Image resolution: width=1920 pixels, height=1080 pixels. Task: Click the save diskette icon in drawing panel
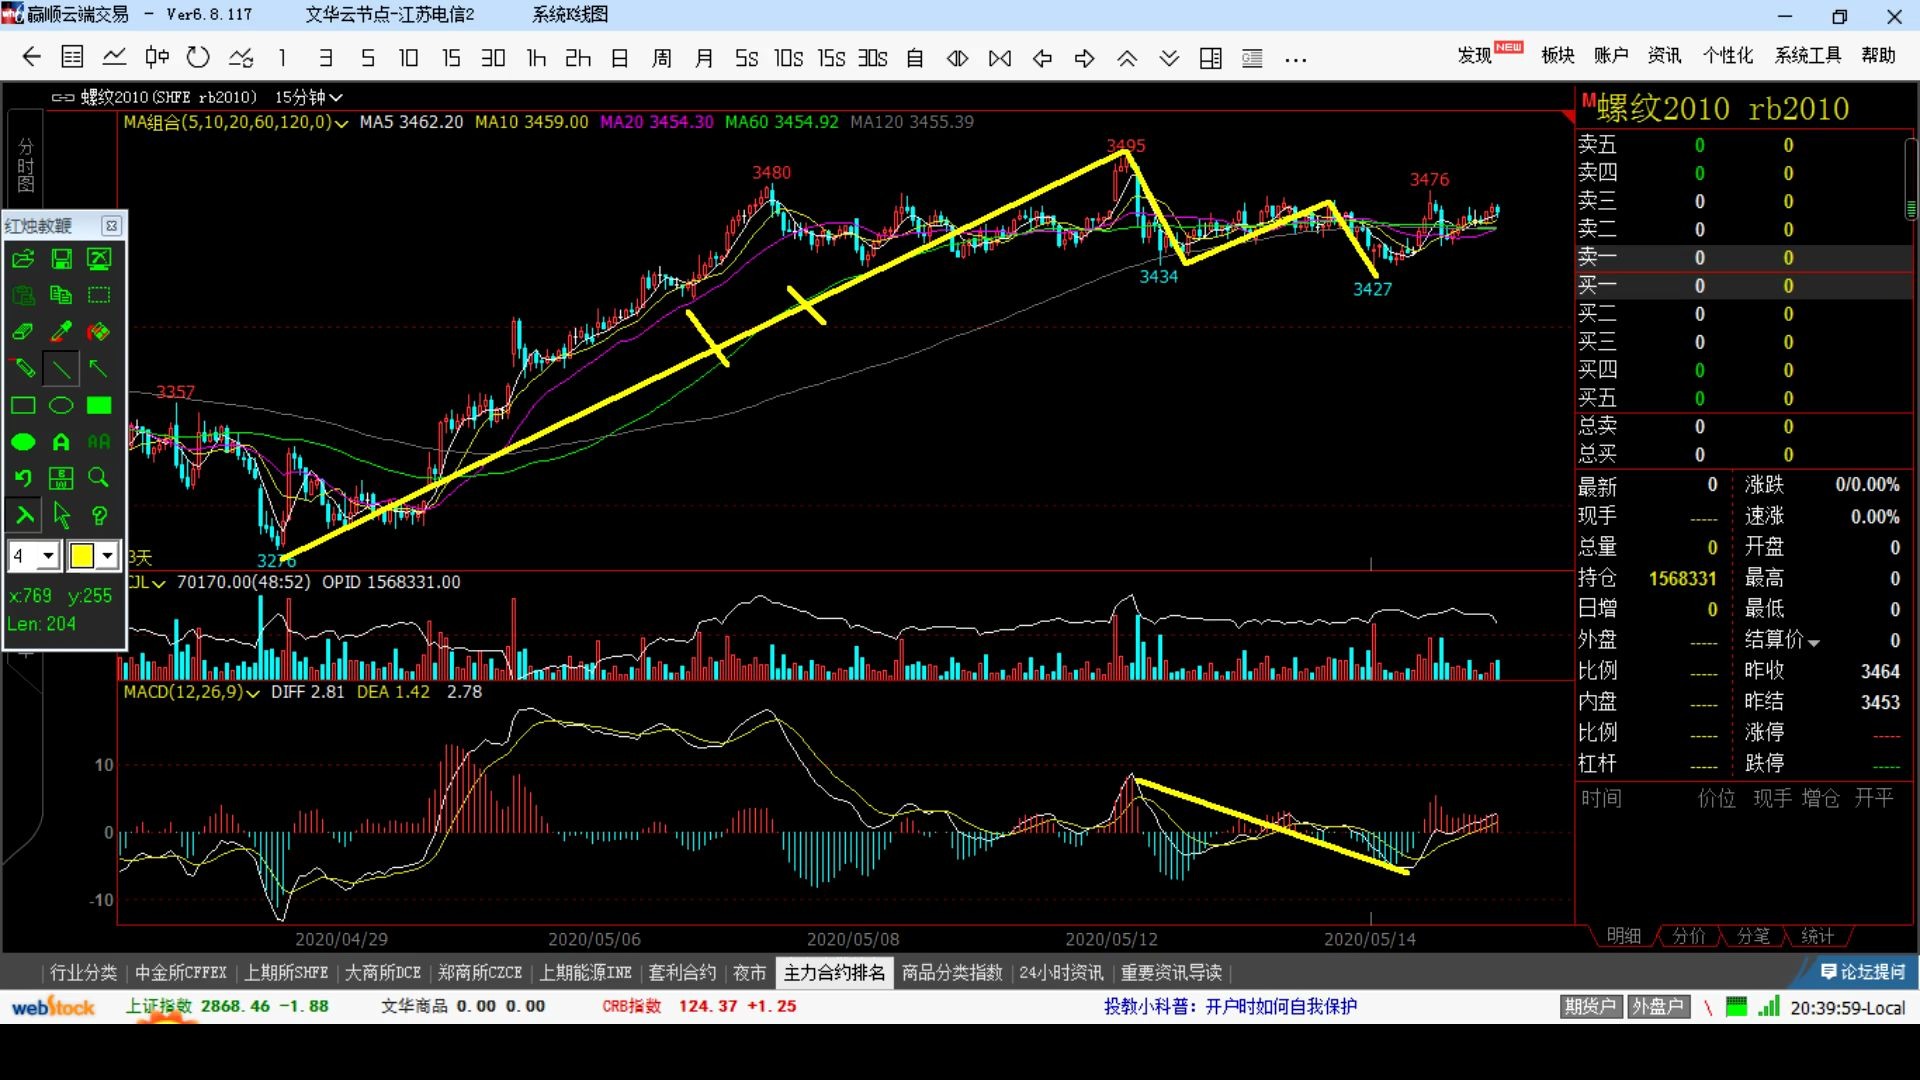(61, 259)
